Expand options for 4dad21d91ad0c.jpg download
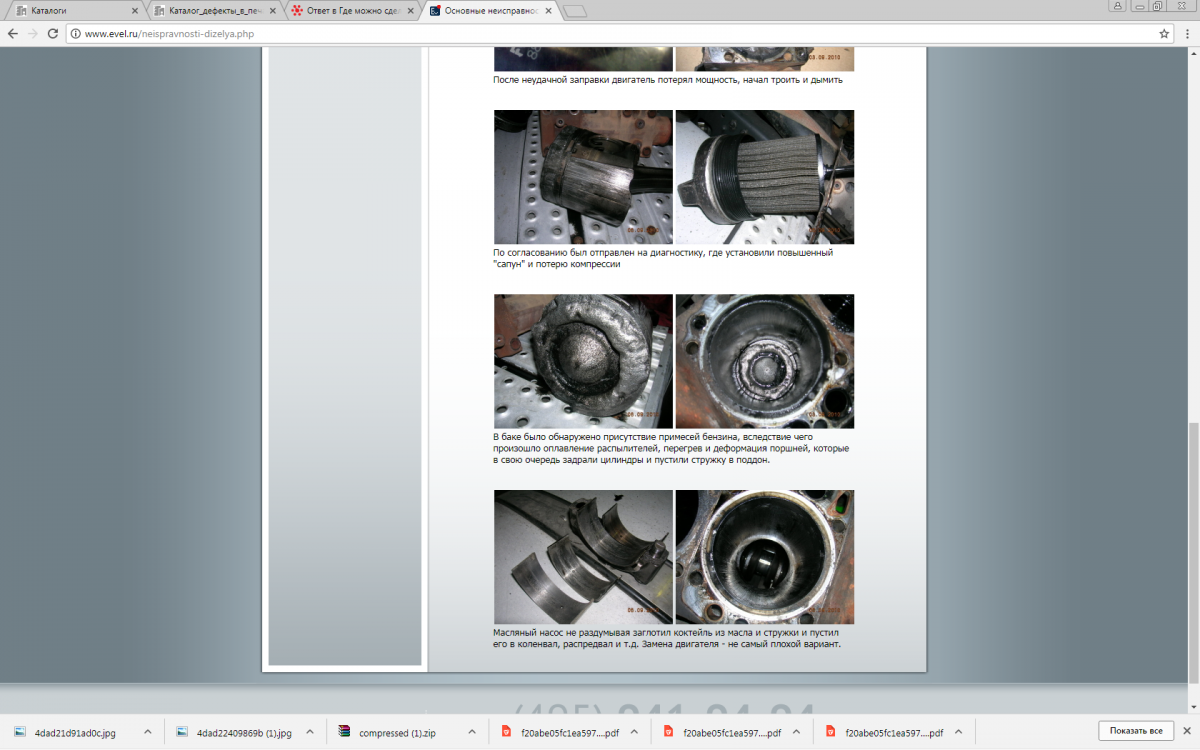The height and width of the screenshot is (750, 1200). (147, 732)
